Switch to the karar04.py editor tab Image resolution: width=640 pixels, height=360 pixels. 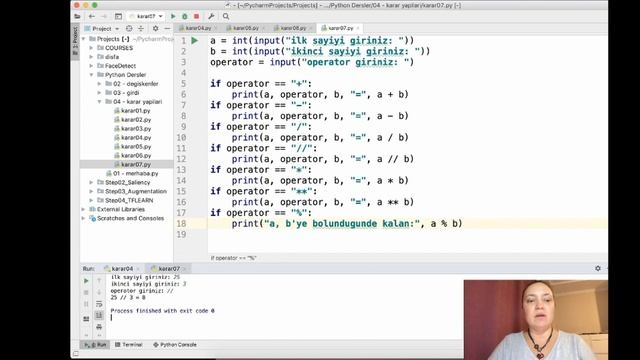pos(198,28)
